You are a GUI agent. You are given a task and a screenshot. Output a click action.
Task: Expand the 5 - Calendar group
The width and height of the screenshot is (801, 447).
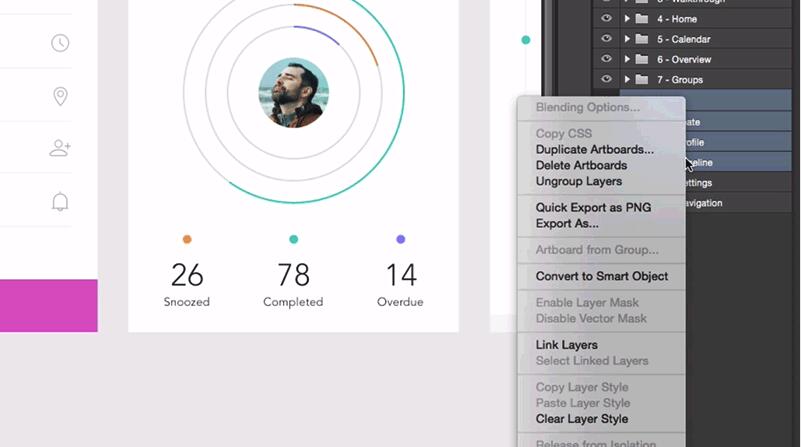click(x=627, y=39)
